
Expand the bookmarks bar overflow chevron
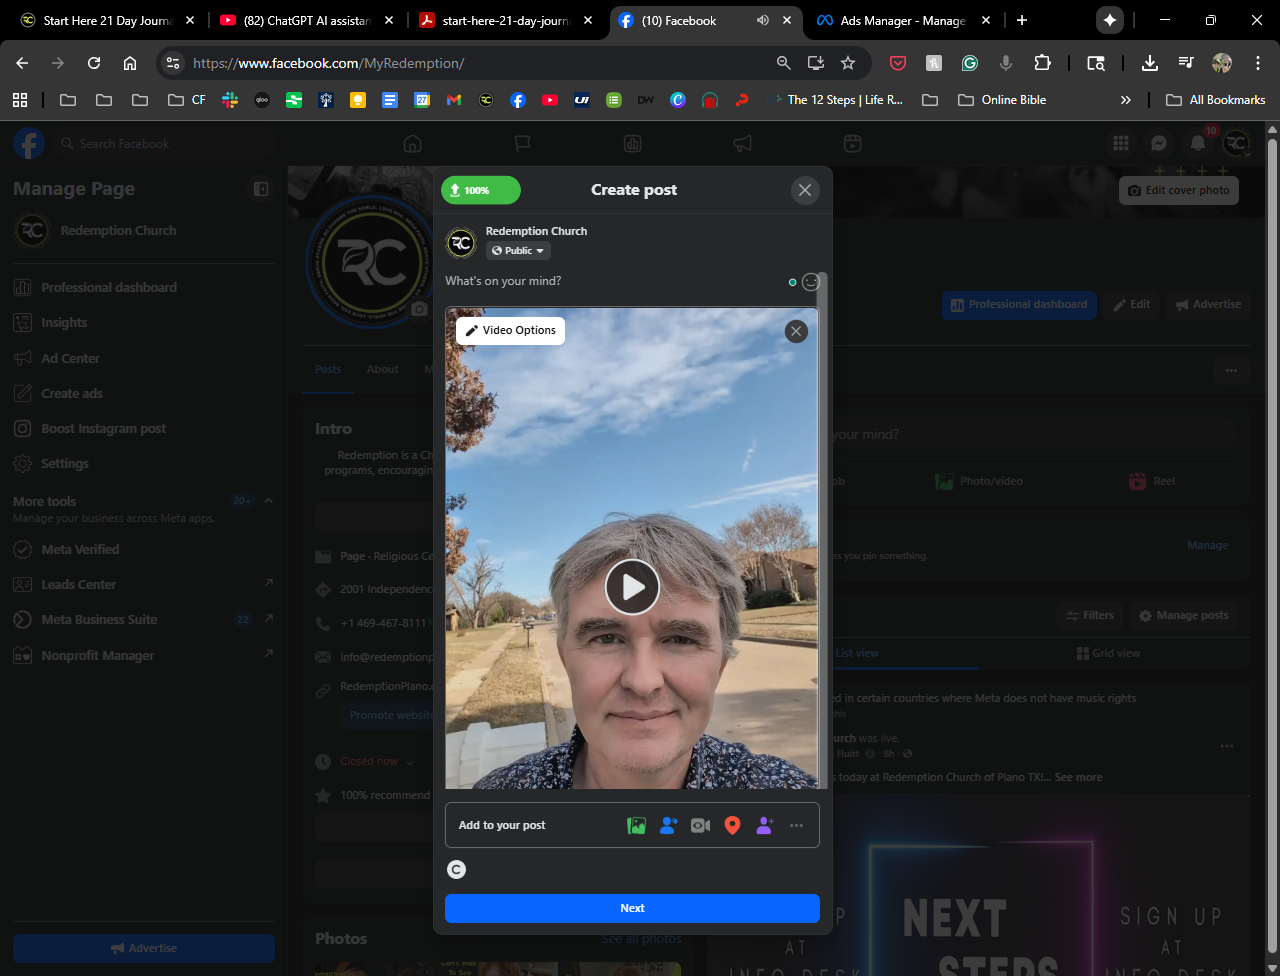click(1126, 100)
